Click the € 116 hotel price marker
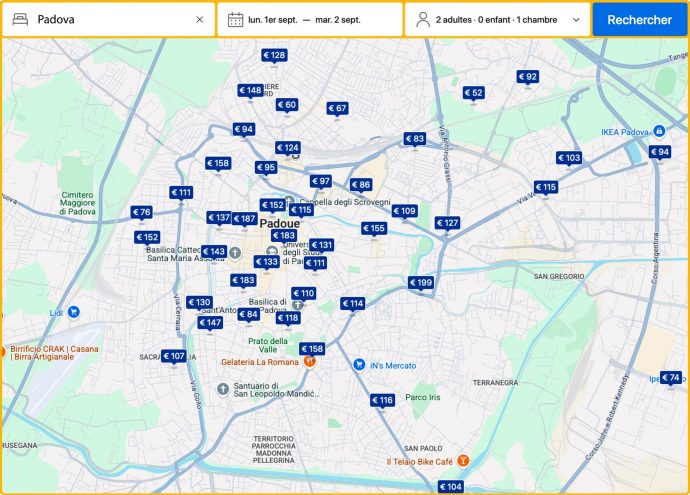690x495 pixels. click(382, 401)
